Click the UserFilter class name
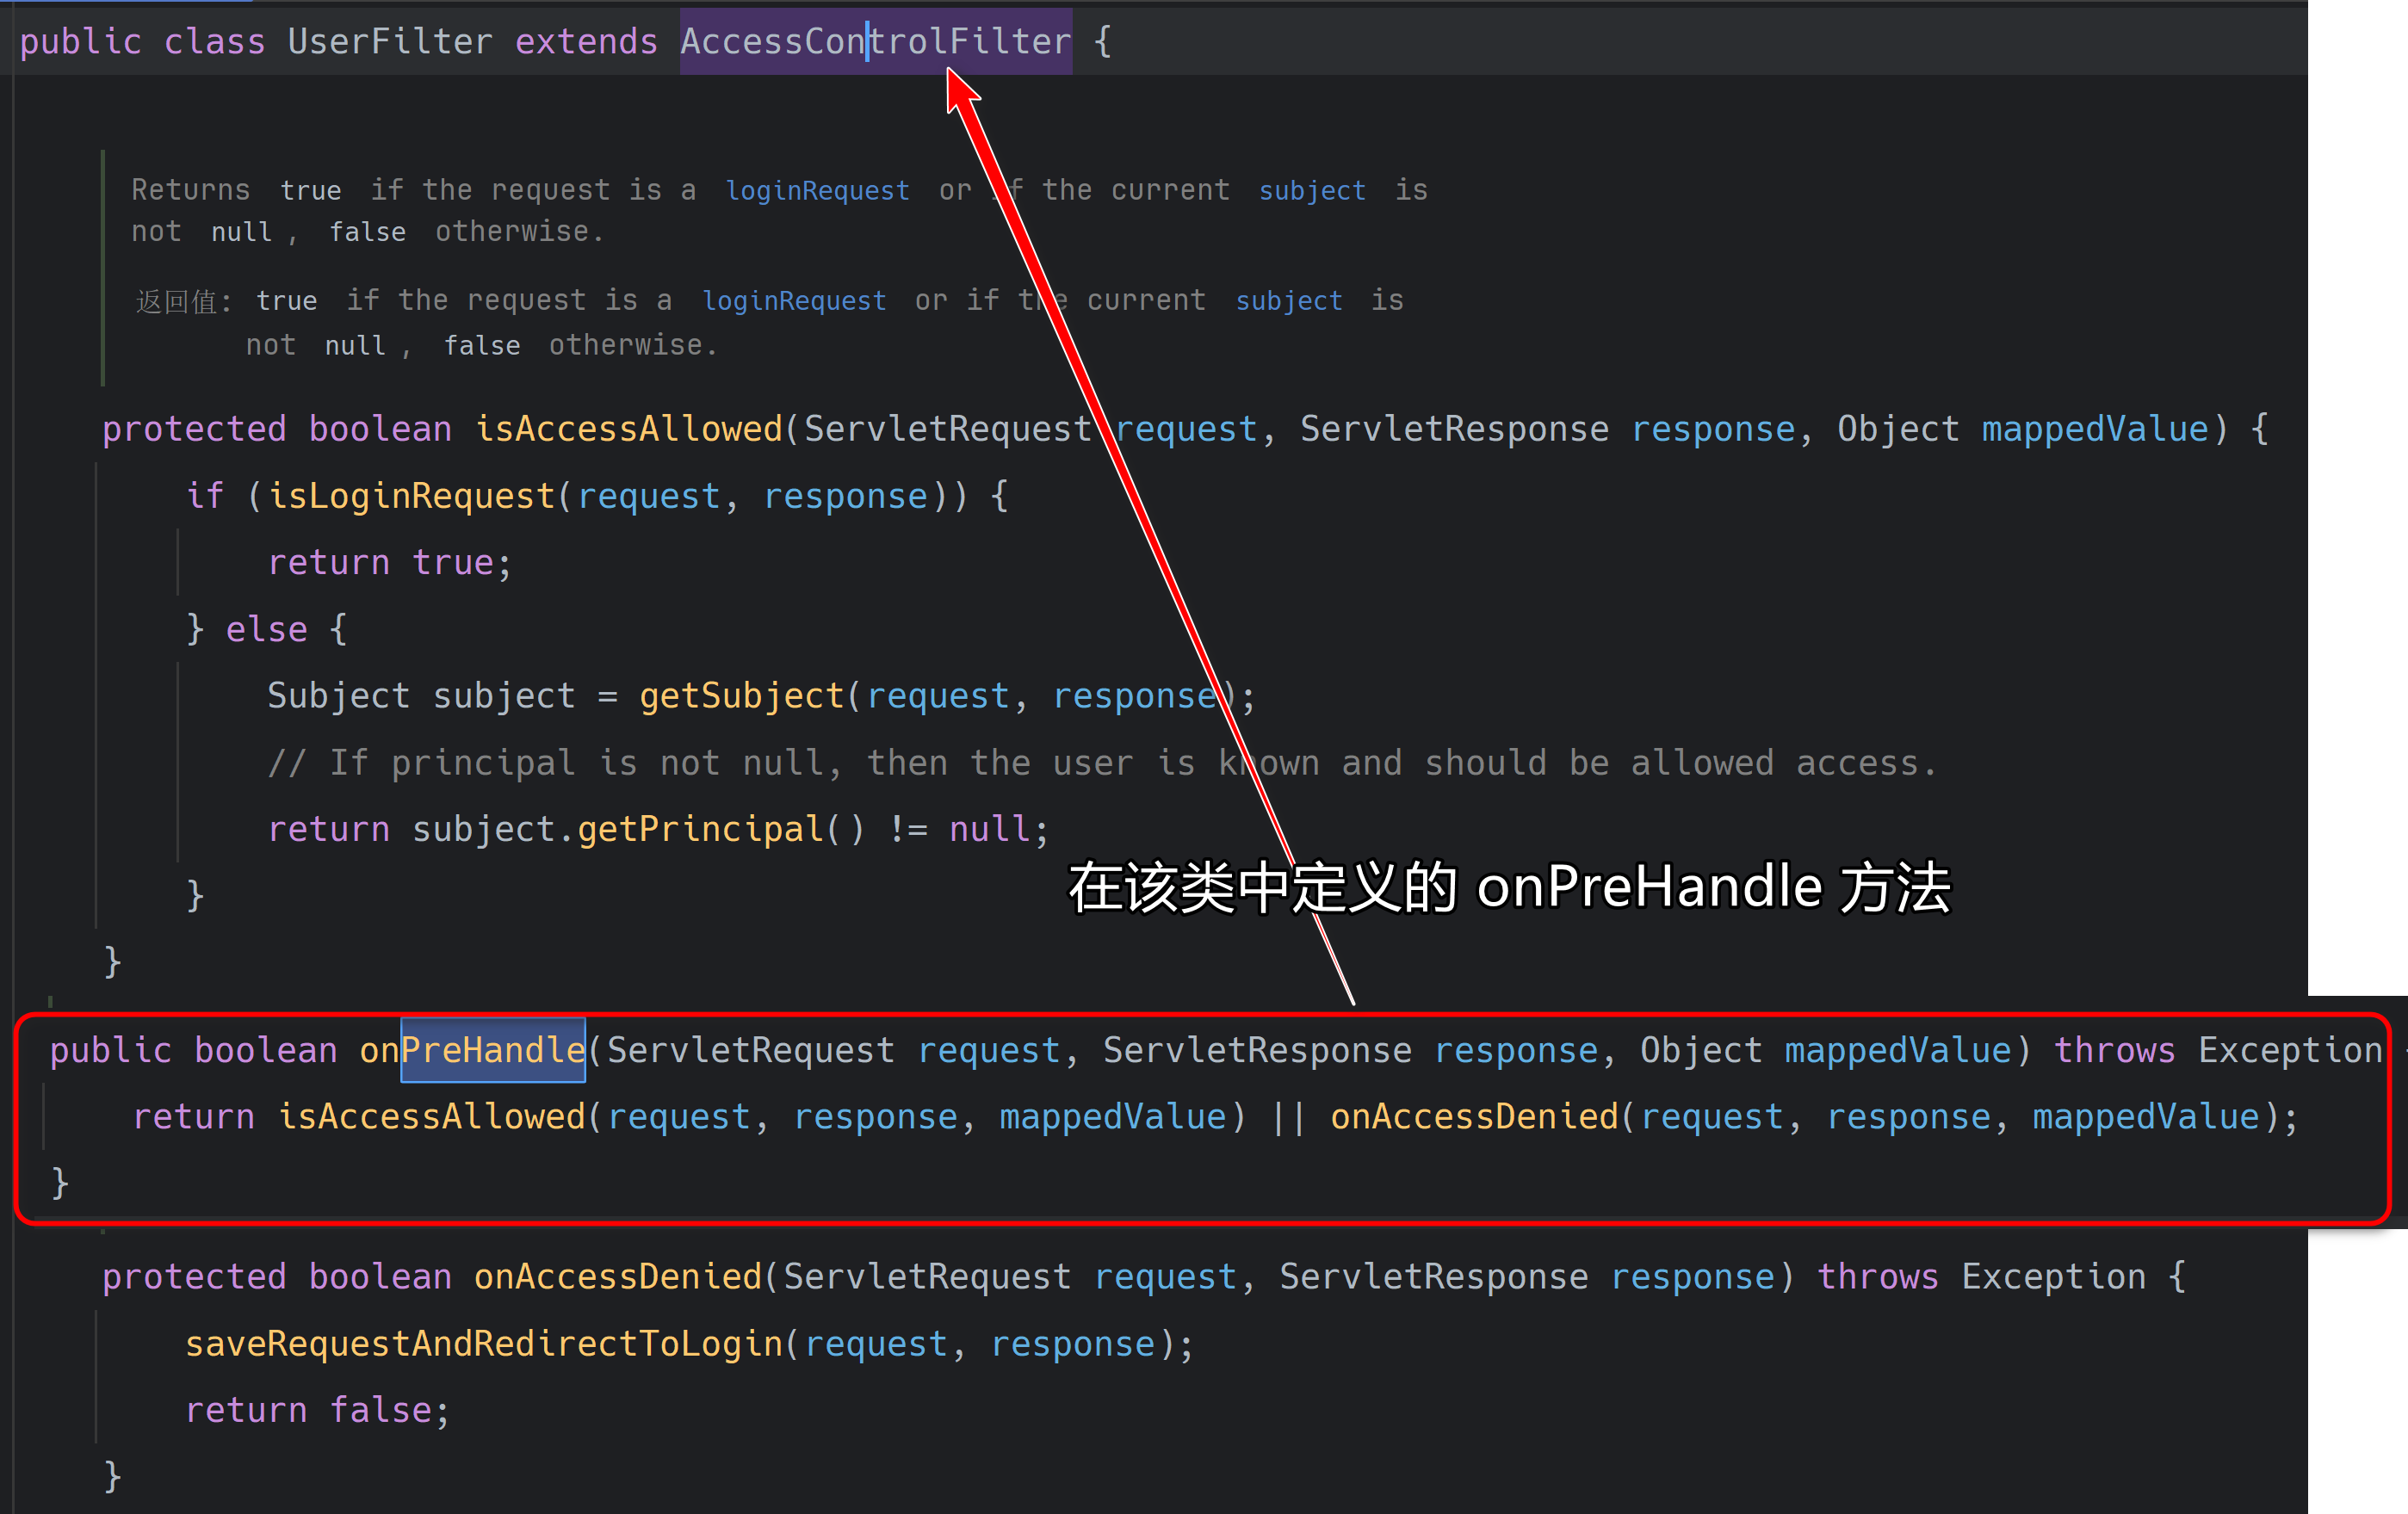This screenshot has width=2408, height=1514. point(390,41)
